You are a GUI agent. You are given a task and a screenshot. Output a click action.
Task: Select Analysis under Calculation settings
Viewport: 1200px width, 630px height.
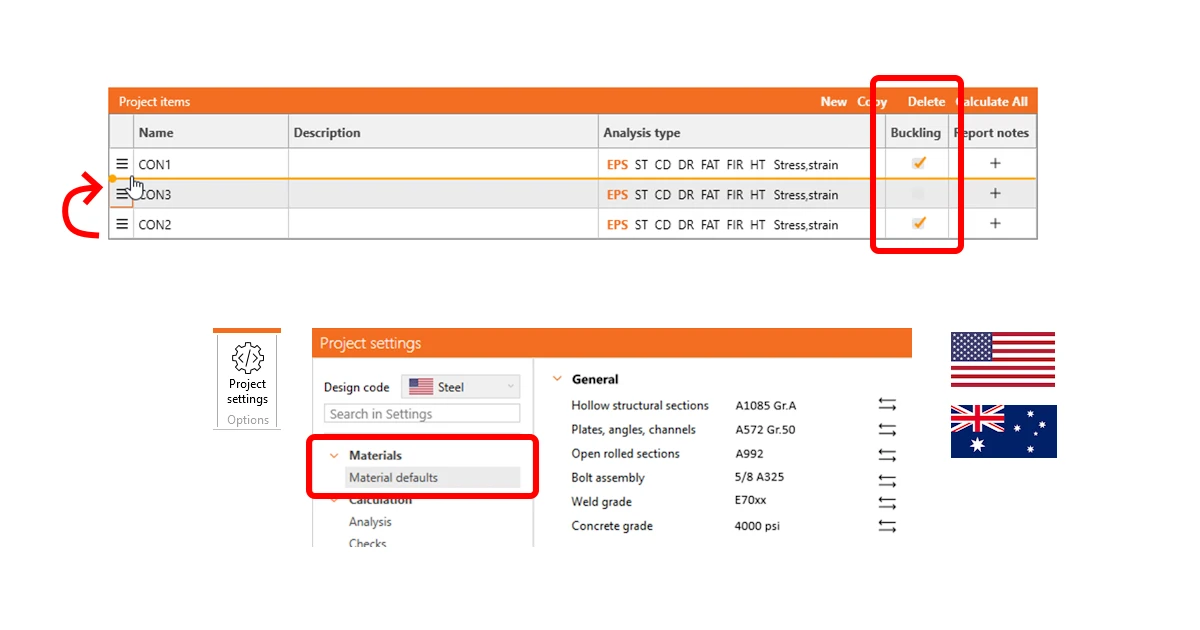coord(370,522)
